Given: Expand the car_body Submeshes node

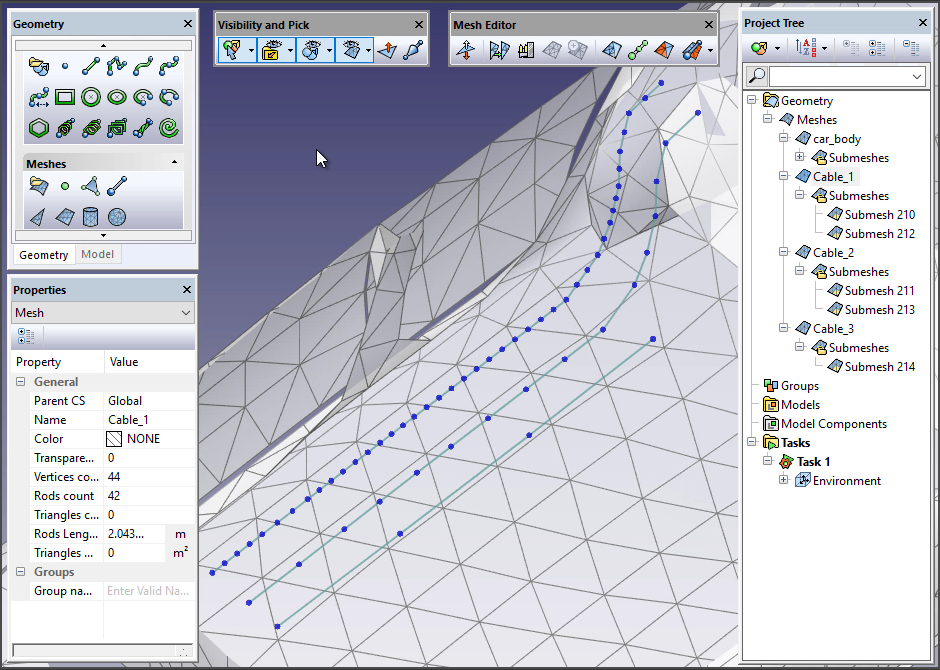Looking at the screenshot, I should coord(800,158).
